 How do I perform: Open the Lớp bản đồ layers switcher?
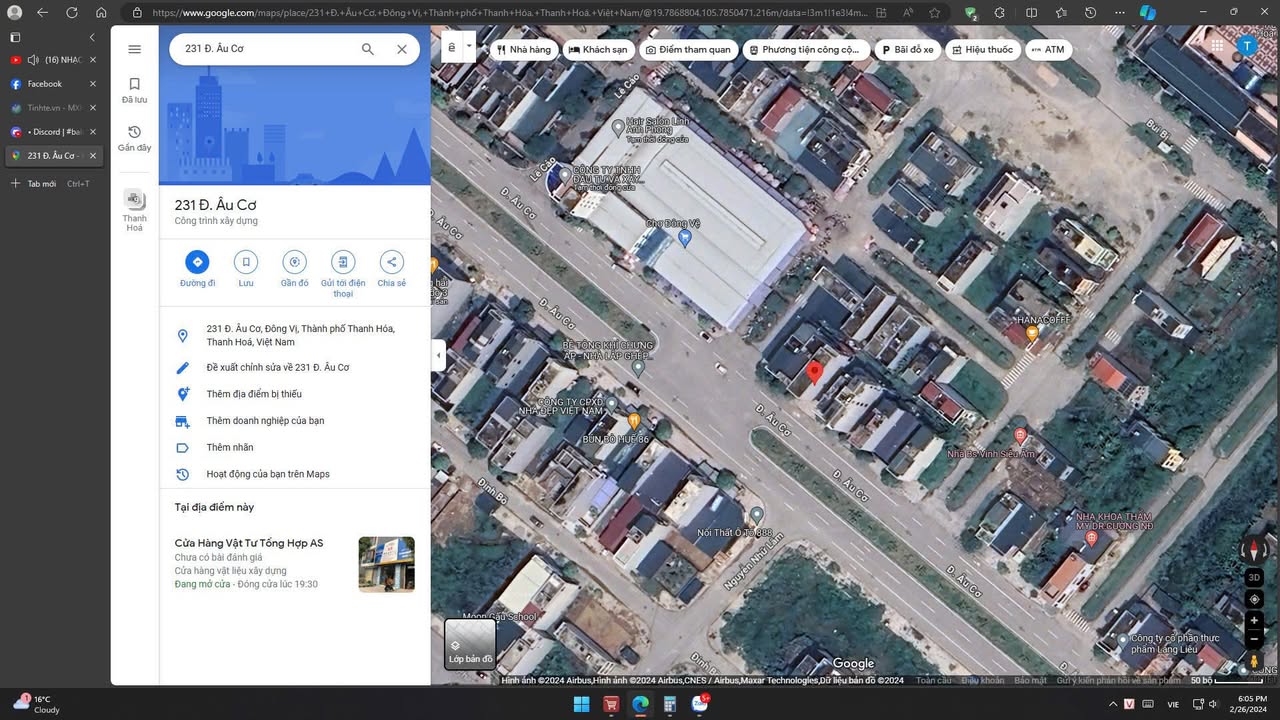468,644
